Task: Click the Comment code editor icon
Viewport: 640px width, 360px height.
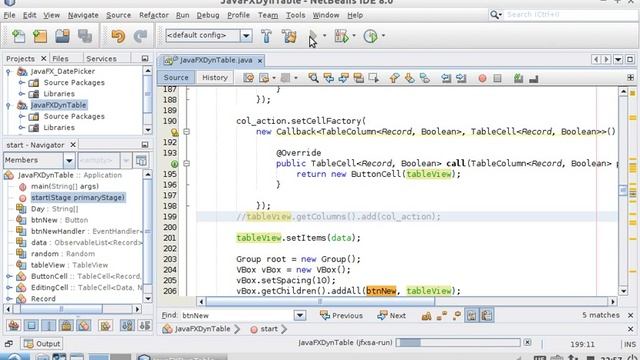Action: click(518, 78)
